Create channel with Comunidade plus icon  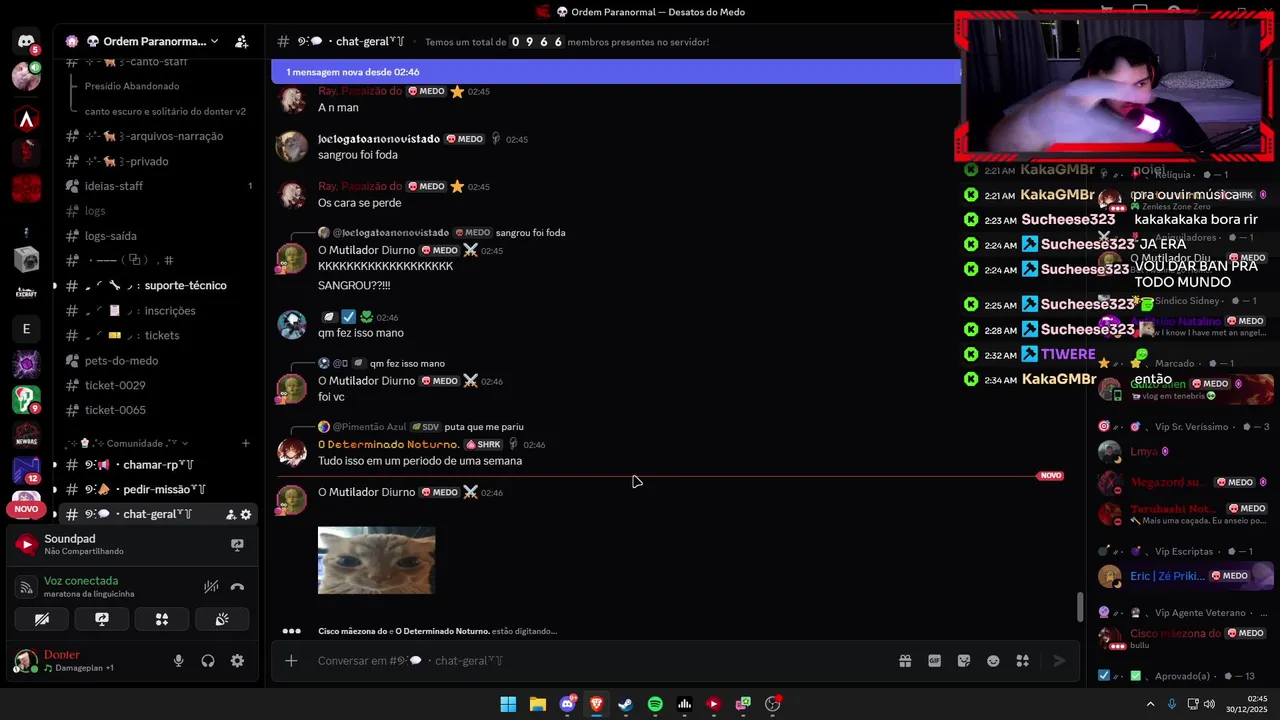[x=245, y=443]
